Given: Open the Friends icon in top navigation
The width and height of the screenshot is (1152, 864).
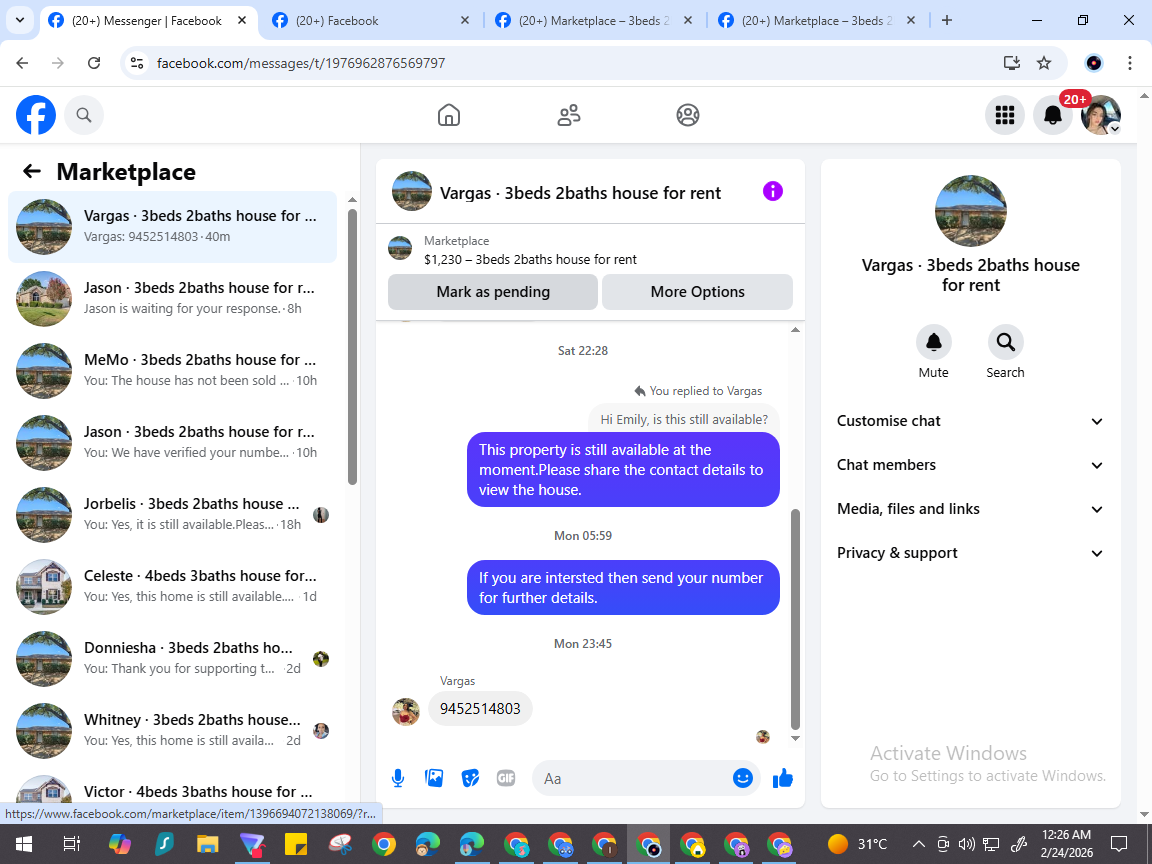Looking at the screenshot, I should pos(569,115).
